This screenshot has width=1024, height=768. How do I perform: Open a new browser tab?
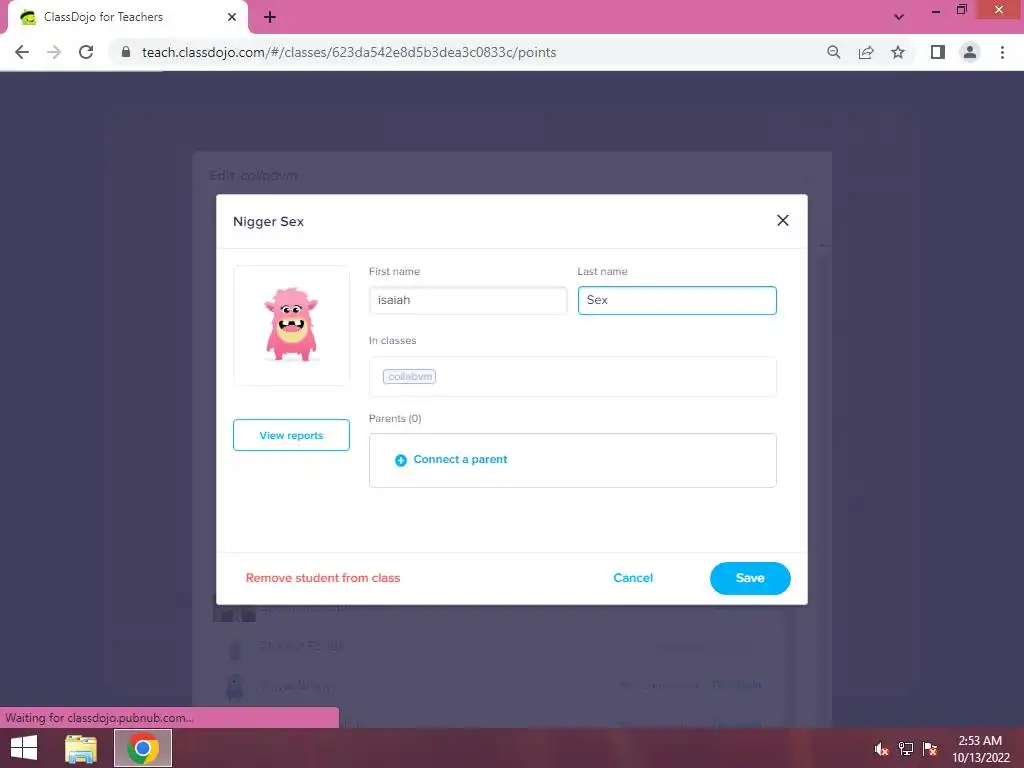tap(270, 17)
